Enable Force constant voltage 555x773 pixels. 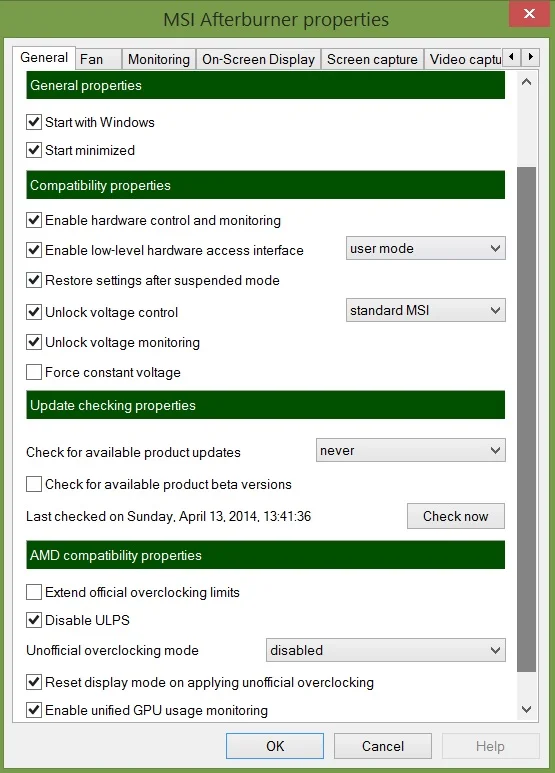34,372
